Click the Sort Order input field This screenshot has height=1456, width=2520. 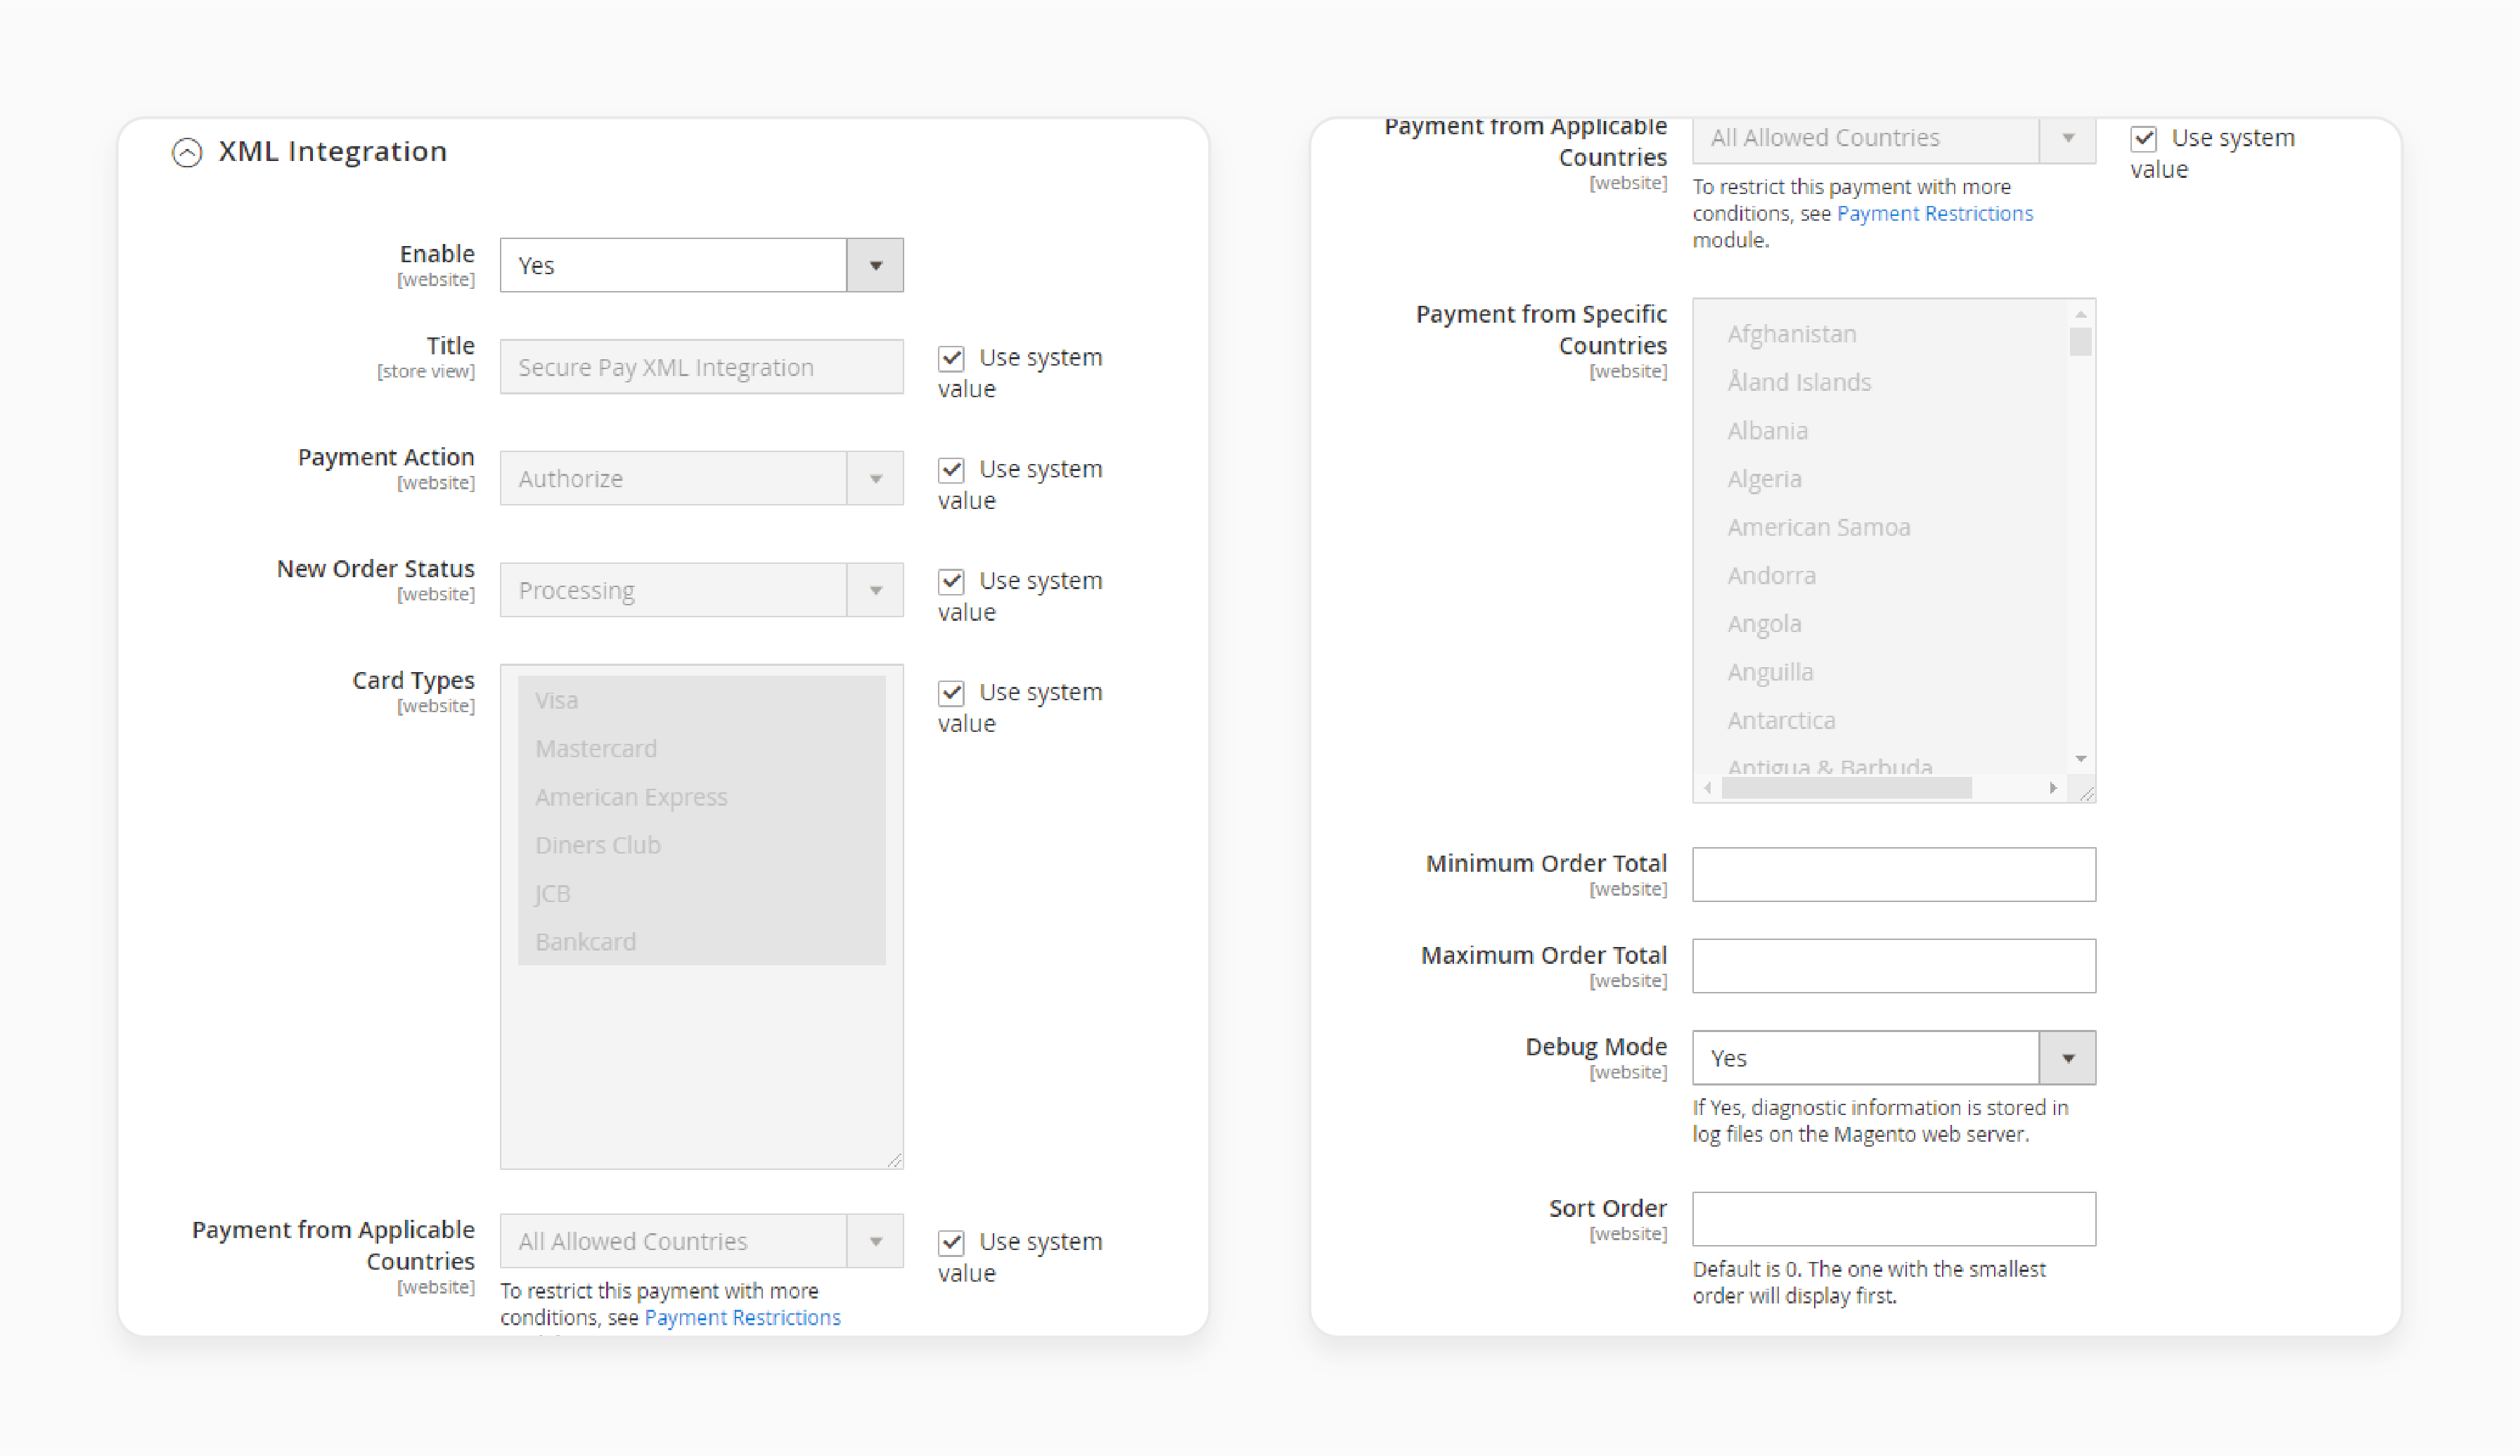coord(1893,1219)
